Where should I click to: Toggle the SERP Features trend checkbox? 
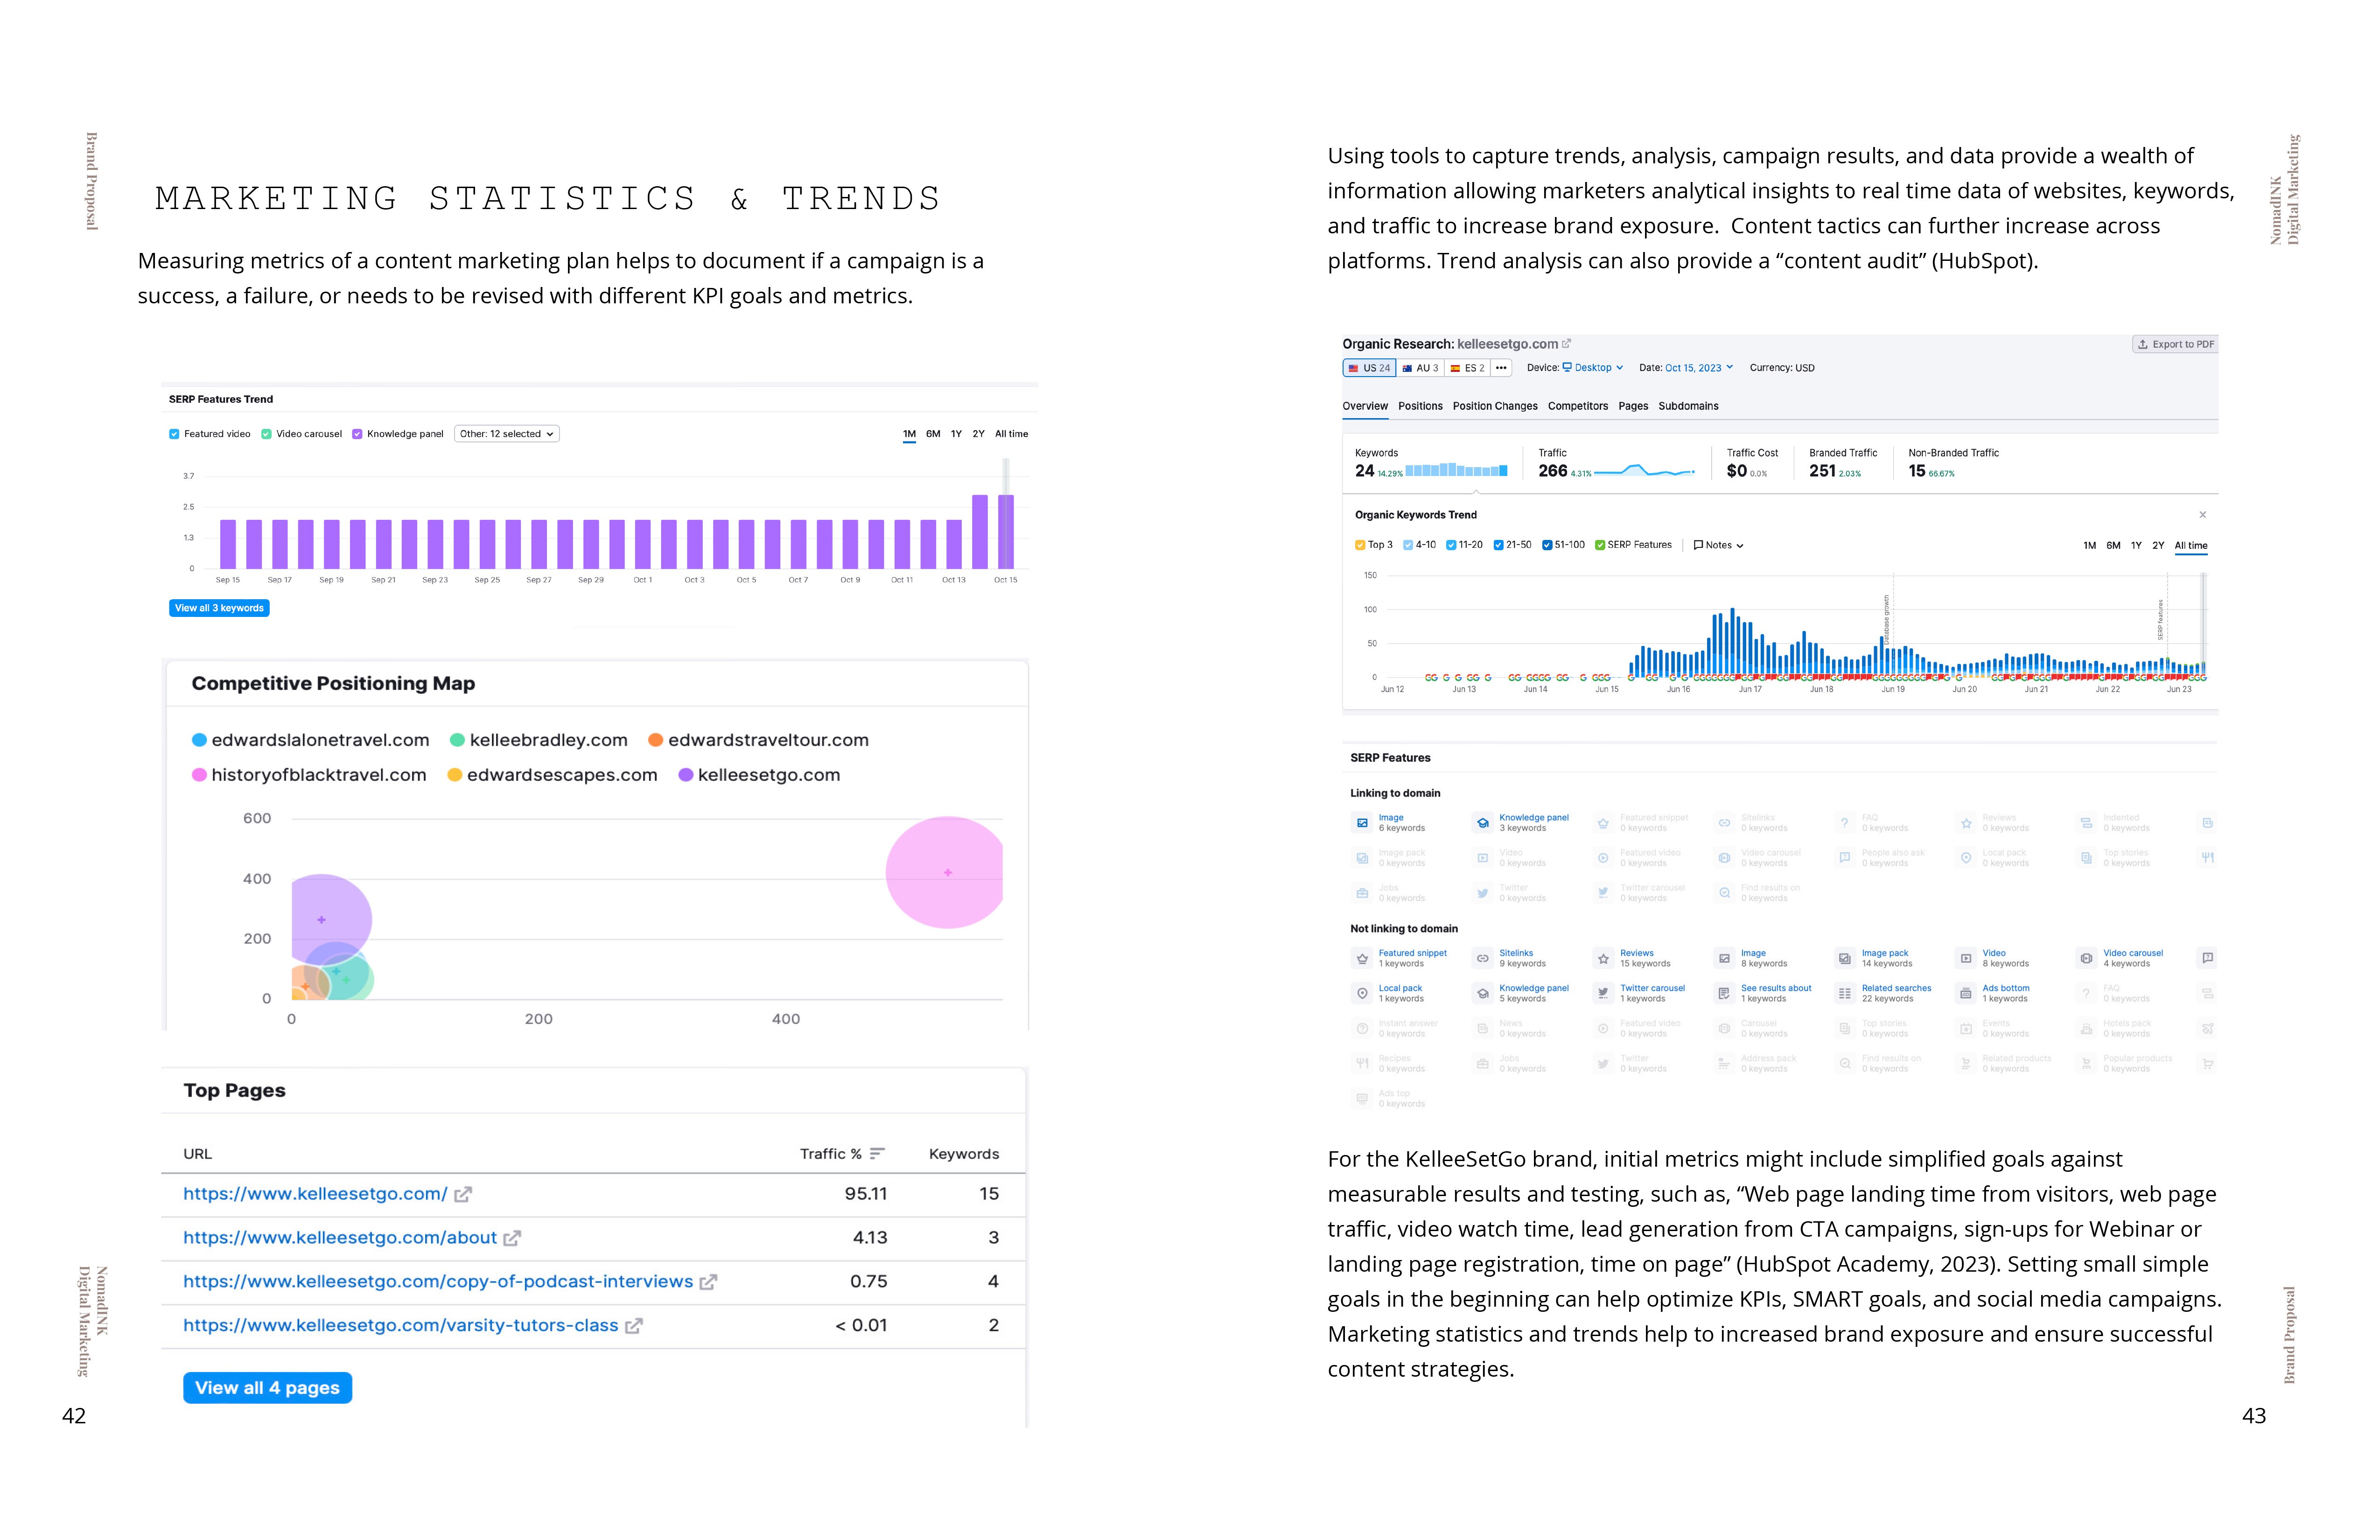[x=1600, y=545]
